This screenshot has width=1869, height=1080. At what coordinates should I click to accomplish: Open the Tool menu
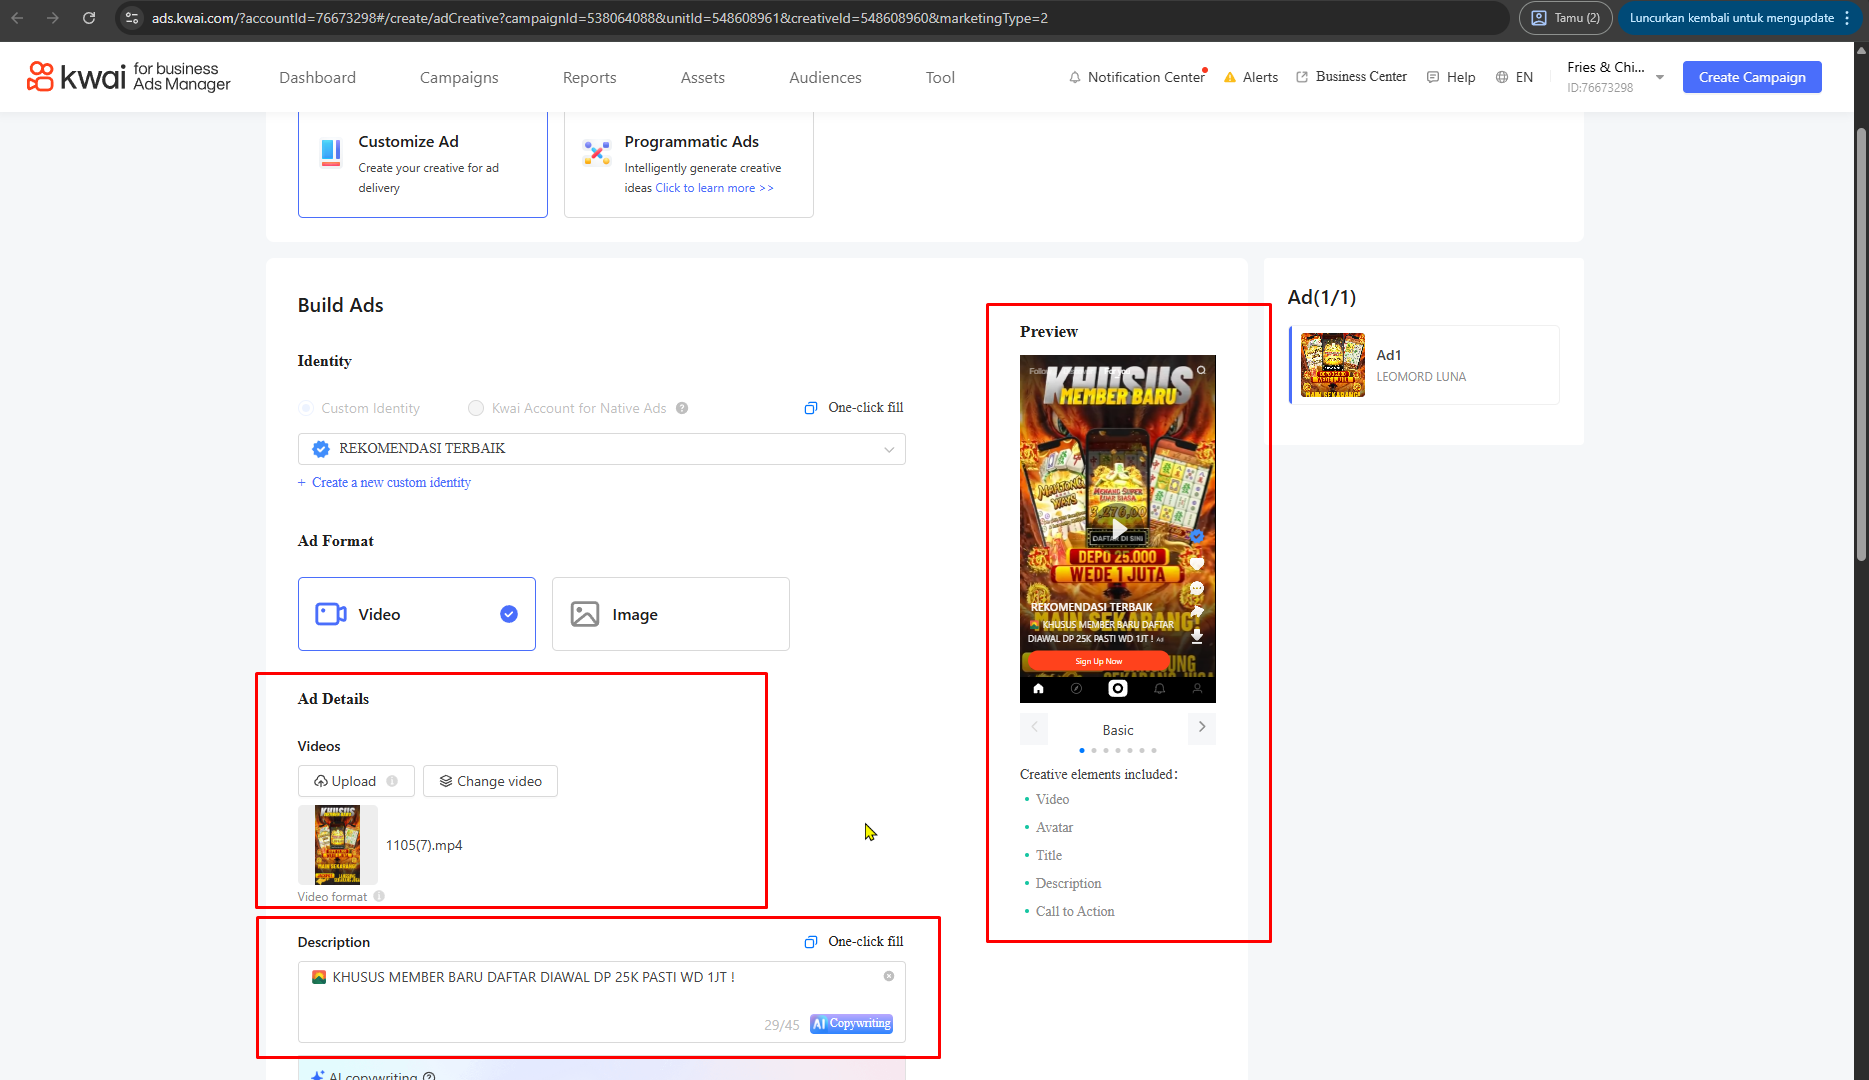click(940, 77)
